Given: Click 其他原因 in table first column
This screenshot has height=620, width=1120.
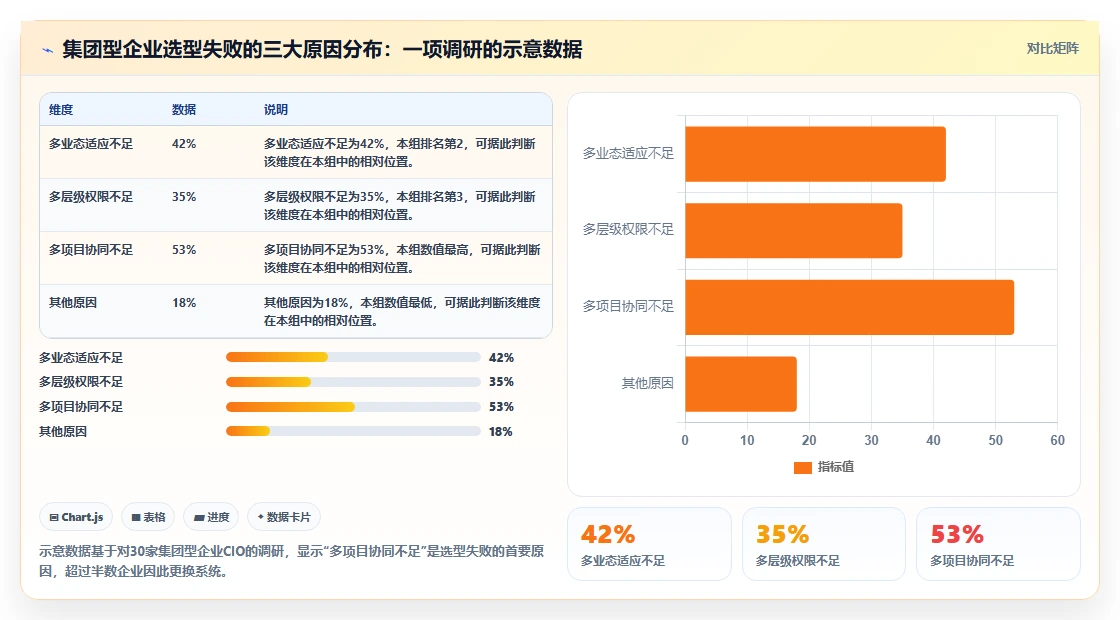Looking at the screenshot, I should point(73,302).
